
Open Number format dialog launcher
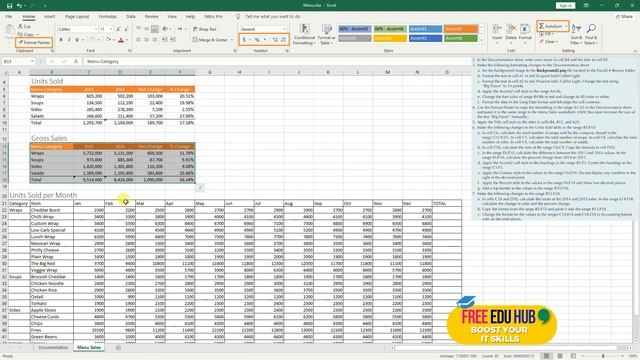pyautogui.click(x=287, y=51)
